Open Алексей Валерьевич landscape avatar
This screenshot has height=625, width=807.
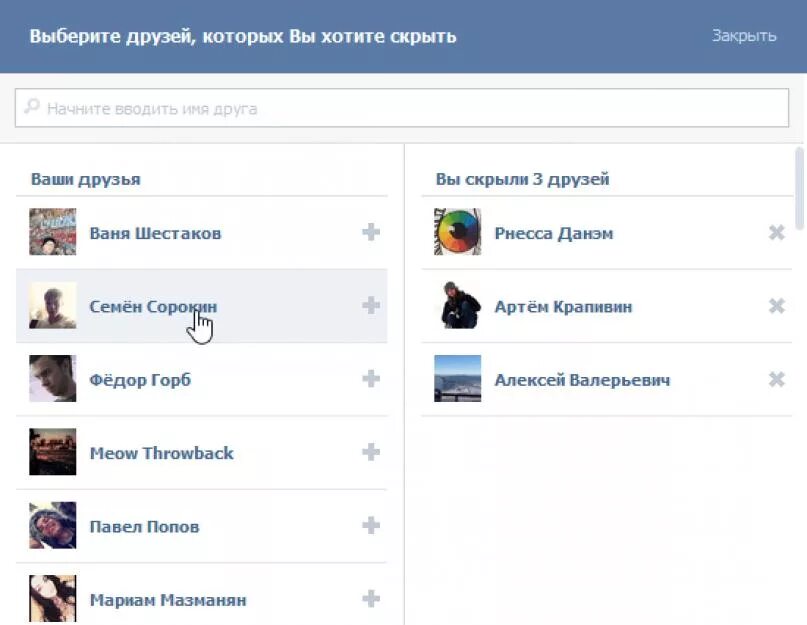[x=458, y=378]
